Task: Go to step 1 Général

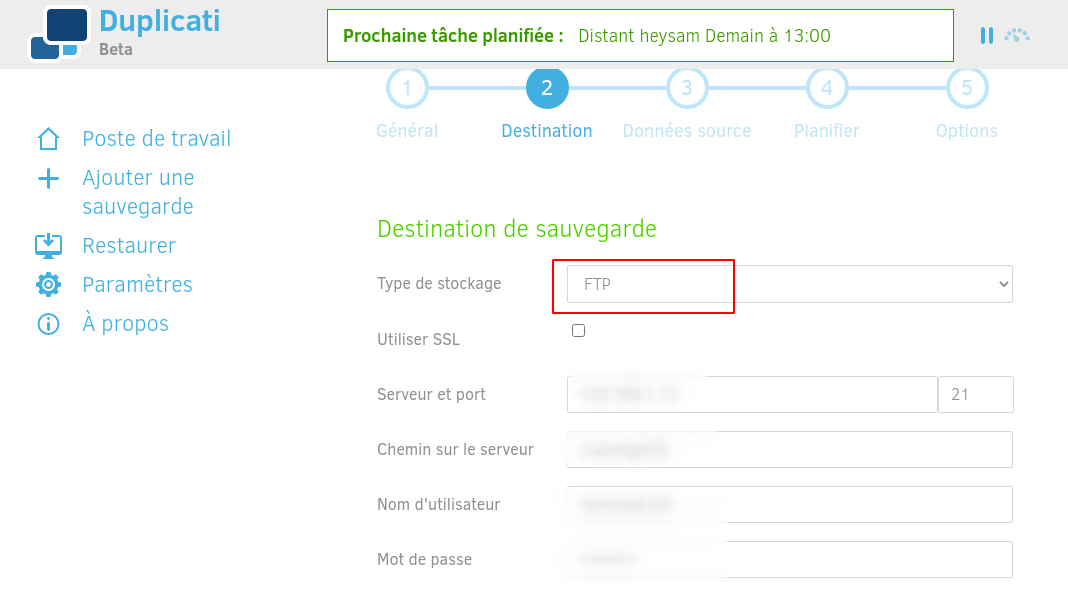Action: [x=407, y=88]
